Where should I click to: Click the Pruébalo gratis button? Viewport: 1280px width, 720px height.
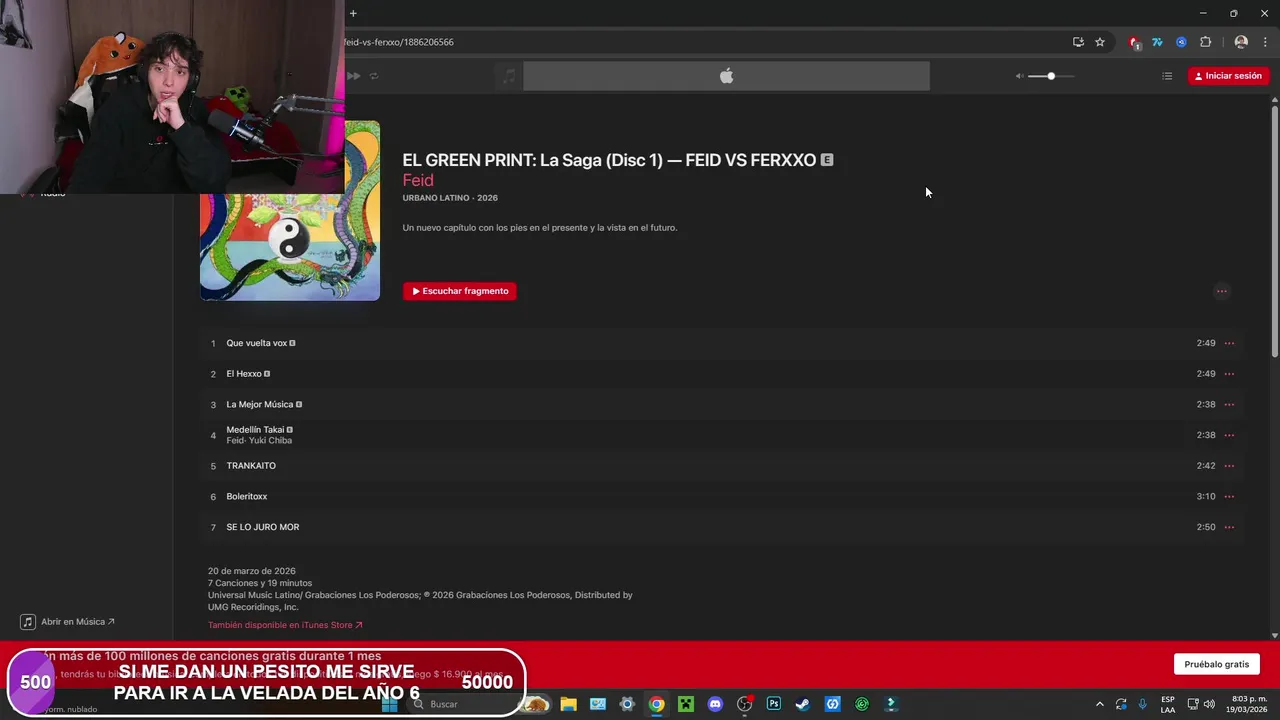[x=1217, y=664]
